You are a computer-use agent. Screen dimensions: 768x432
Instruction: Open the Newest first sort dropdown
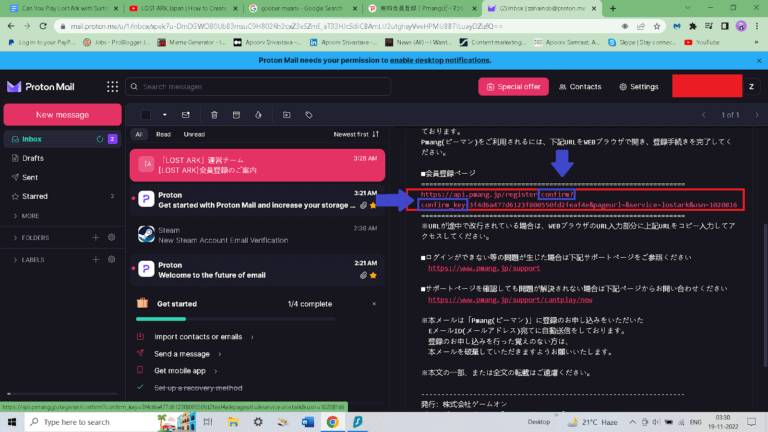click(356, 134)
